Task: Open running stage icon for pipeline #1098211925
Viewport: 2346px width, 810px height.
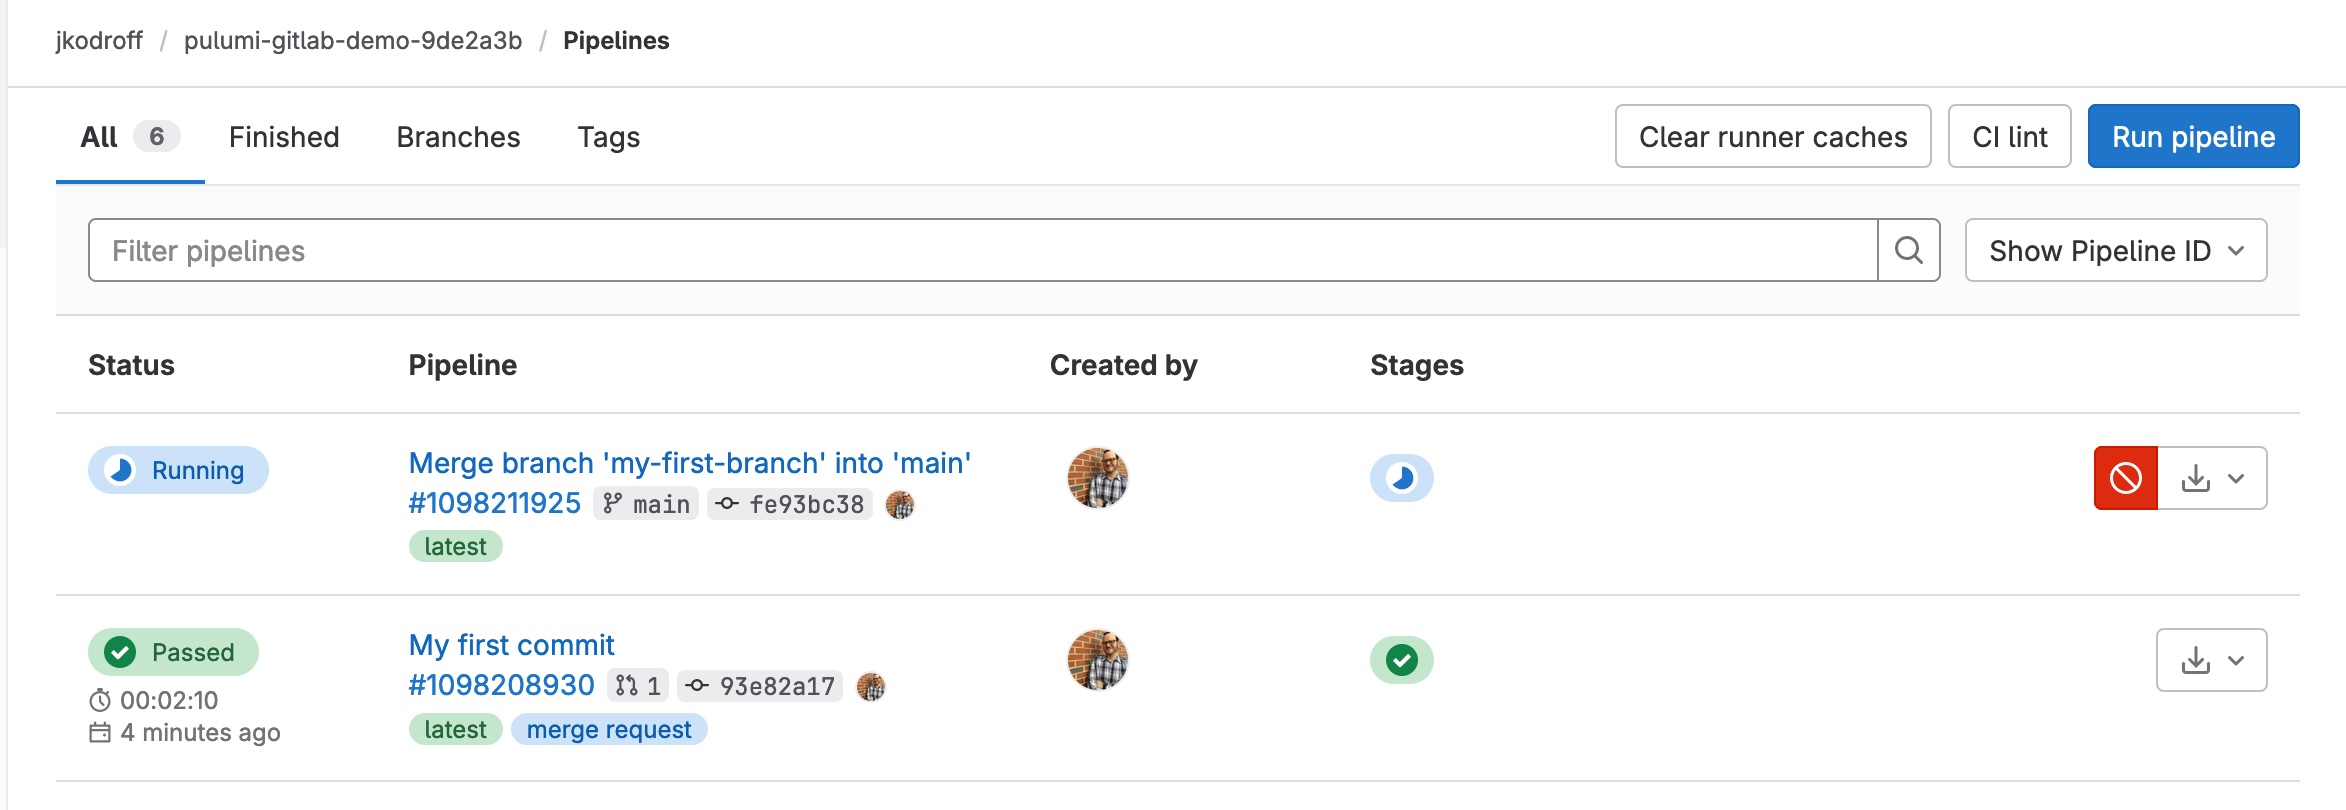Action: [1402, 478]
